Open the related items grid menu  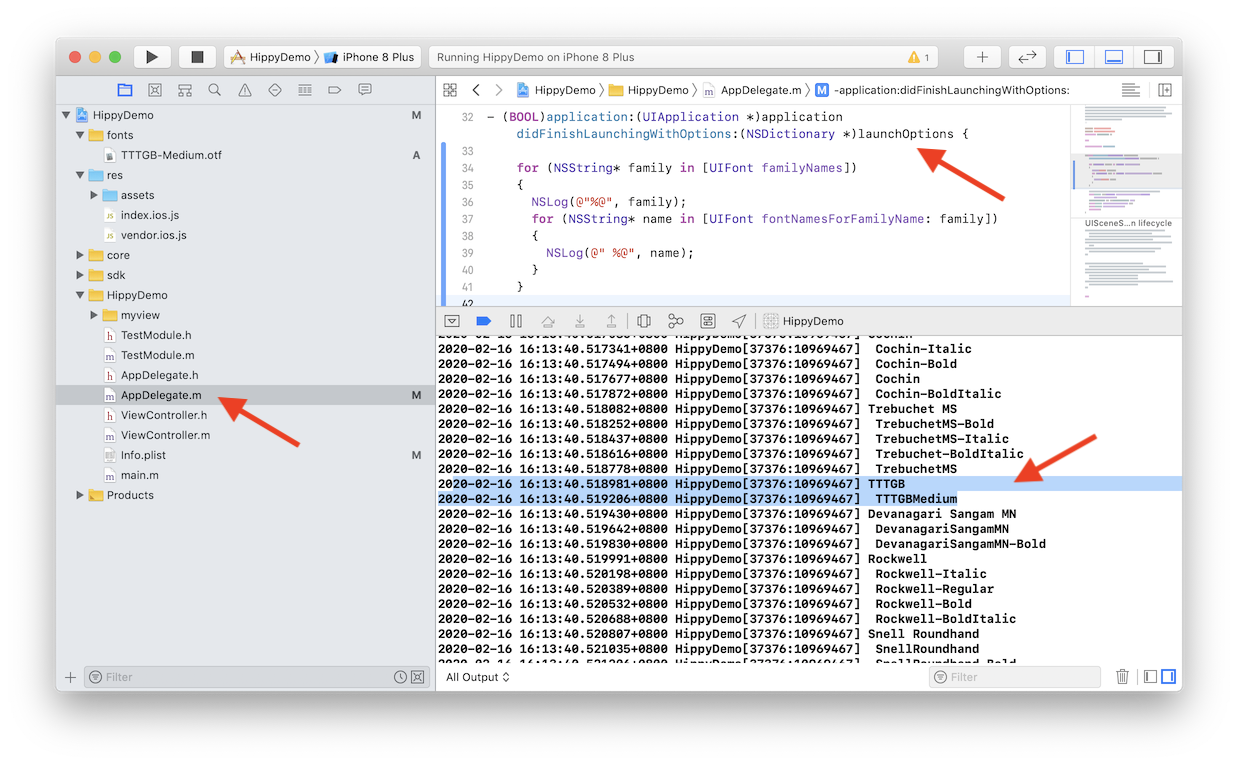coord(450,90)
